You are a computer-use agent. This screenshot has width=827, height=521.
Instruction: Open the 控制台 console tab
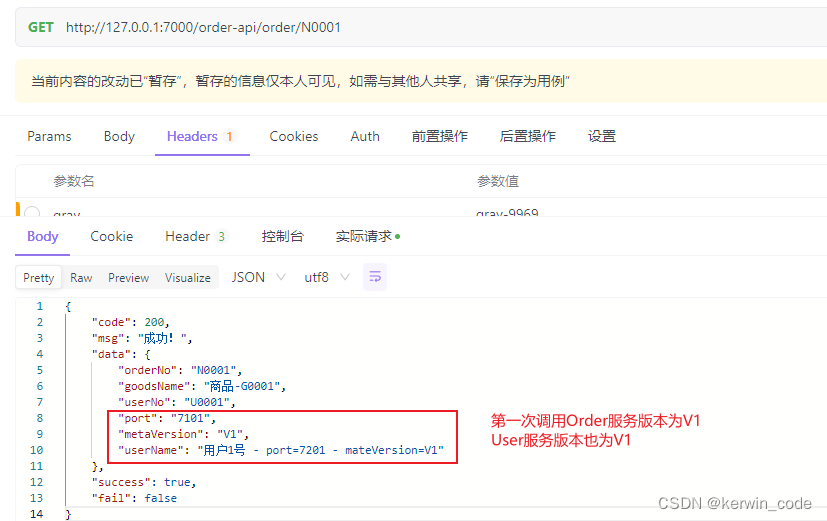point(282,236)
